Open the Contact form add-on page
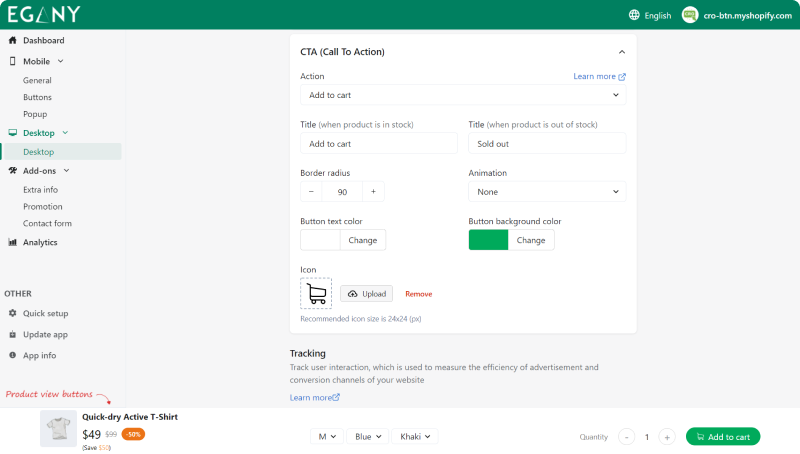Image resolution: width=800 pixels, height=454 pixels. tap(47, 223)
